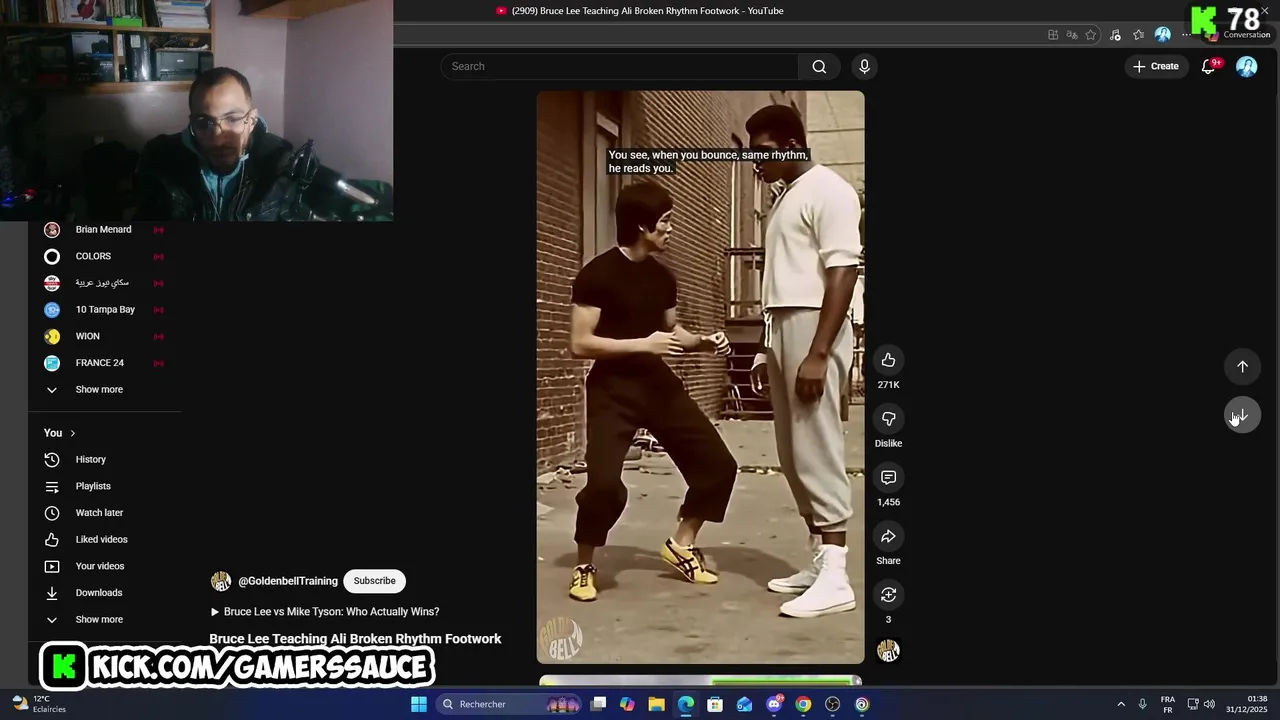Click the search magnifier button
1280x720 pixels.
coord(819,67)
